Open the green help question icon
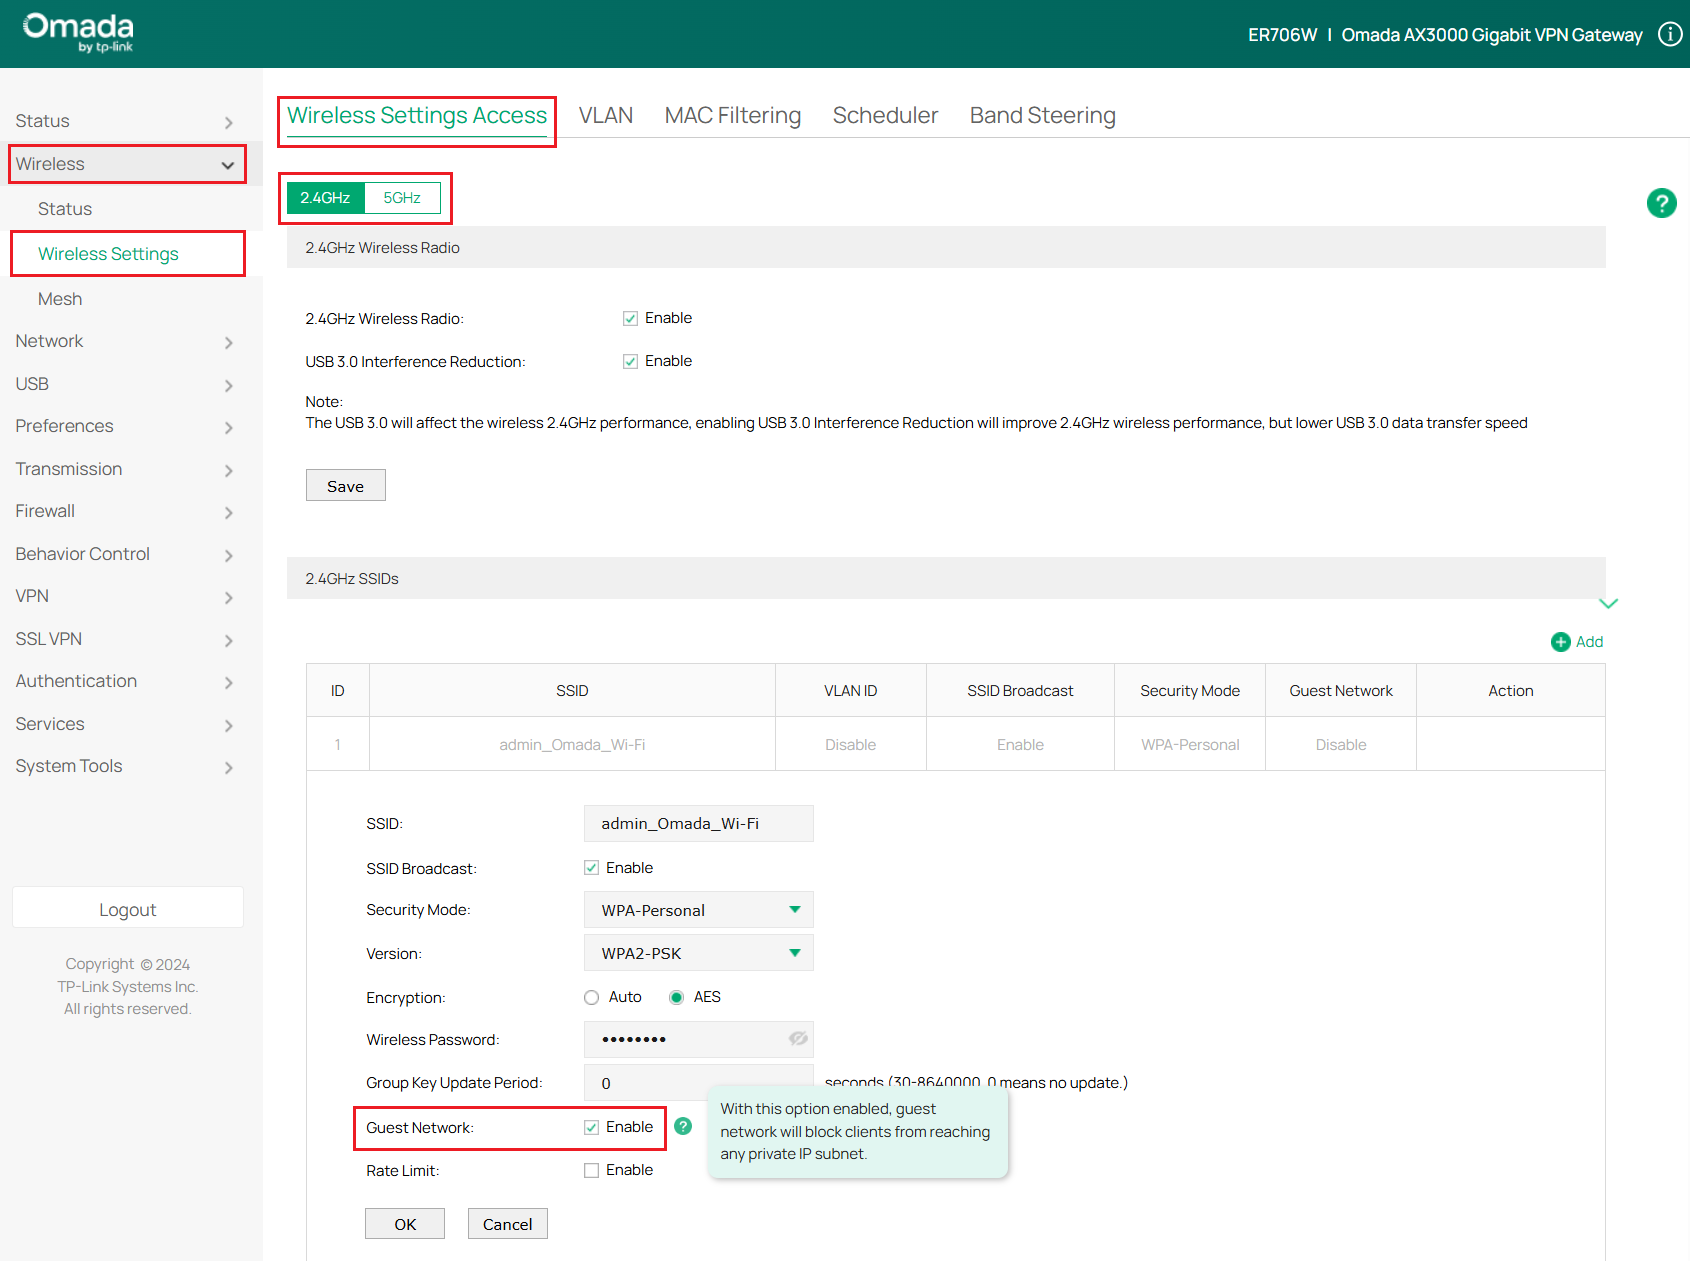 point(1661,203)
